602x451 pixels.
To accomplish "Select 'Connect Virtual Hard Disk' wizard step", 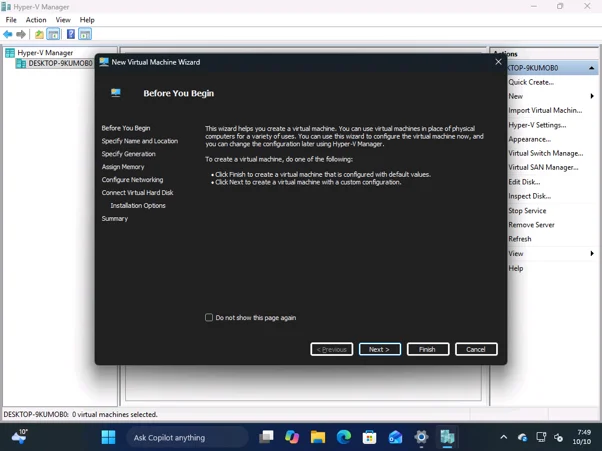I will [x=137, y=193].
